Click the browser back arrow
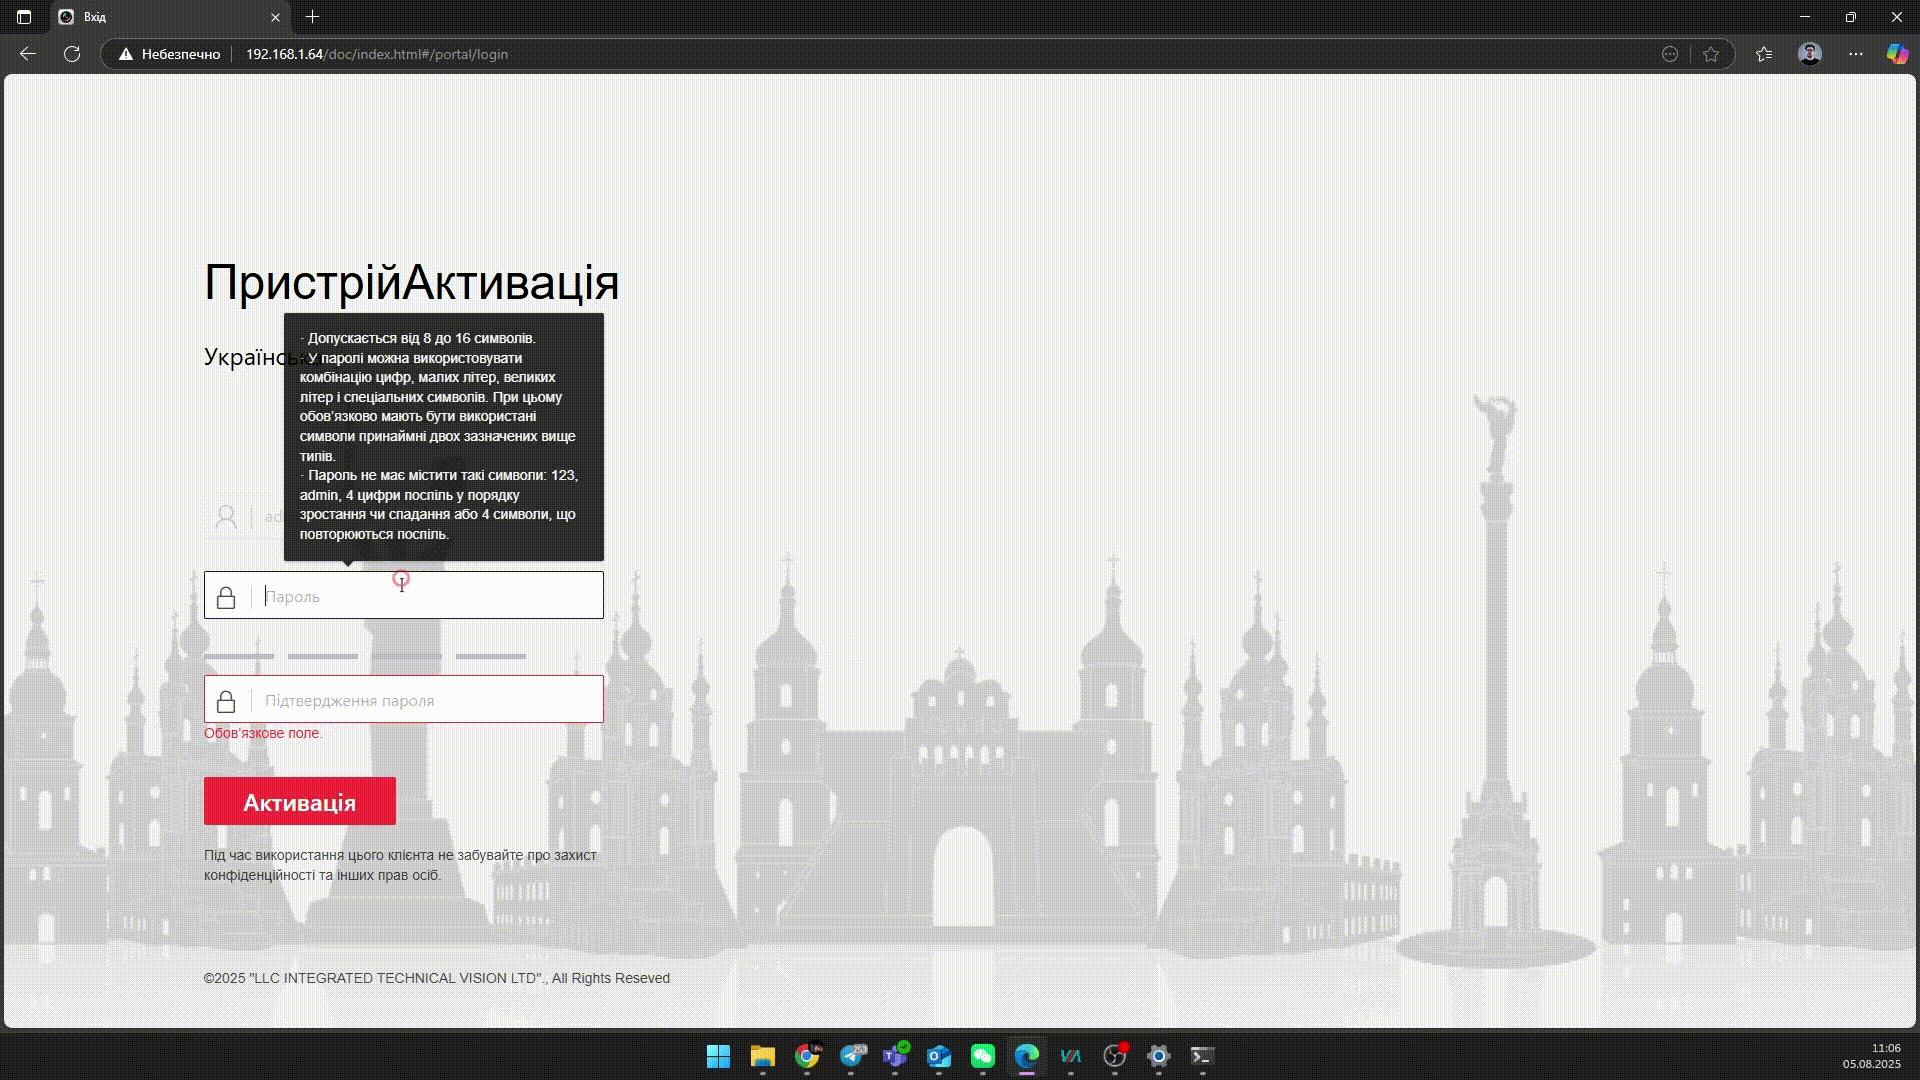Screen dimensions: 1920x1080 28,54
